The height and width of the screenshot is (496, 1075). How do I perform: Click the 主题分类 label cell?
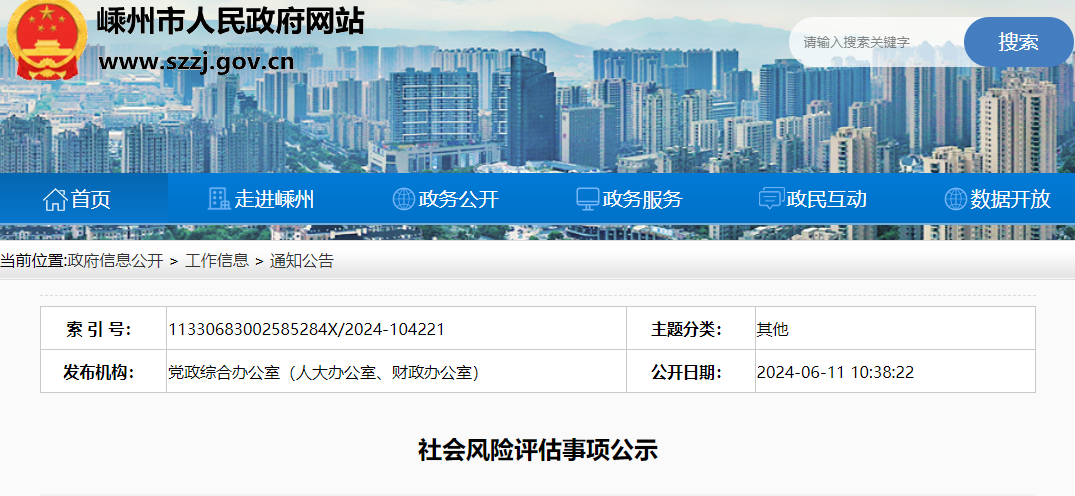pos(691,329)
